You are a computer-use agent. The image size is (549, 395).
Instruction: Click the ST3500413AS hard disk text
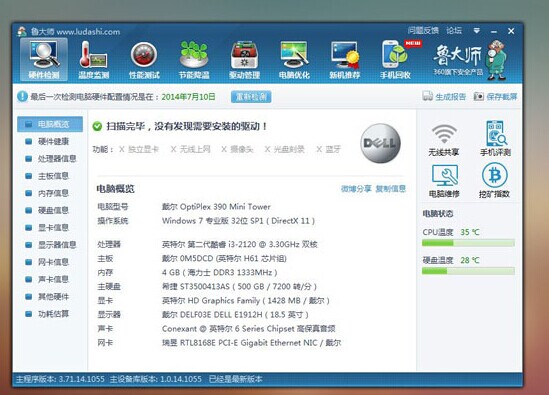pos(239,286)
